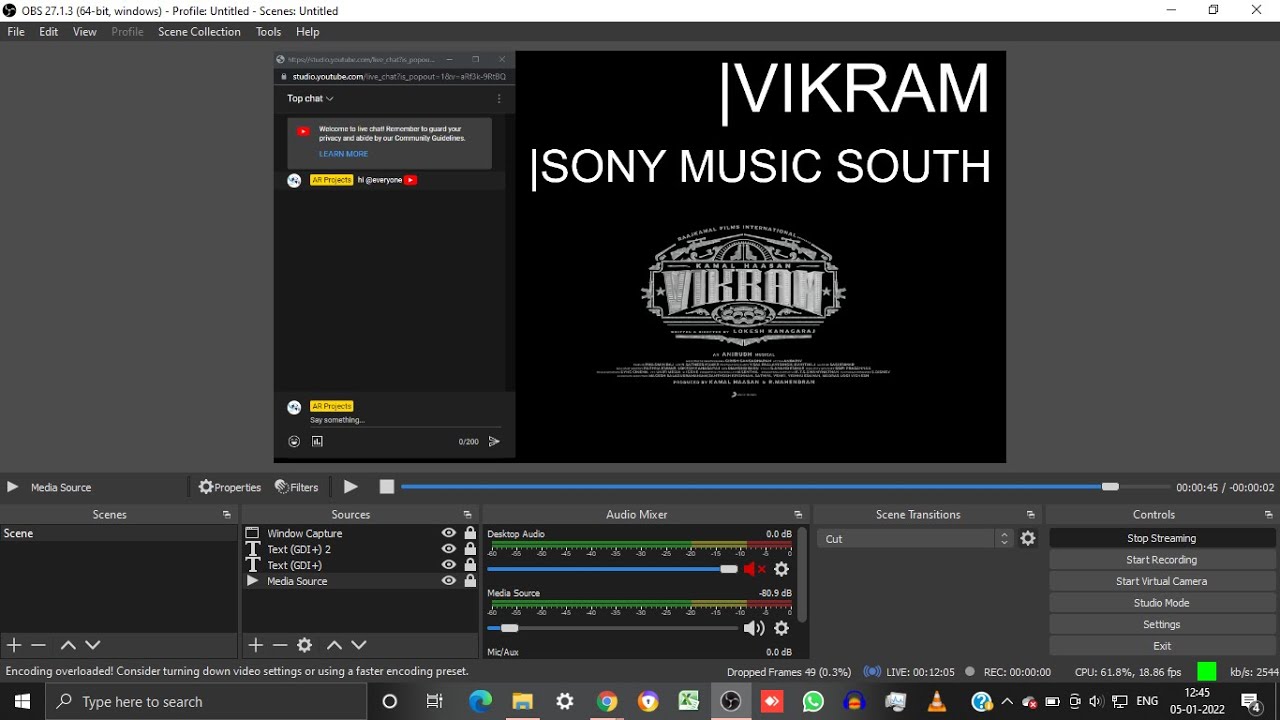Toggle visibility of Text (GDI+) 2 source
Image resolution: width=1280 pixels, height=720 pixels.
click(449, 549)
